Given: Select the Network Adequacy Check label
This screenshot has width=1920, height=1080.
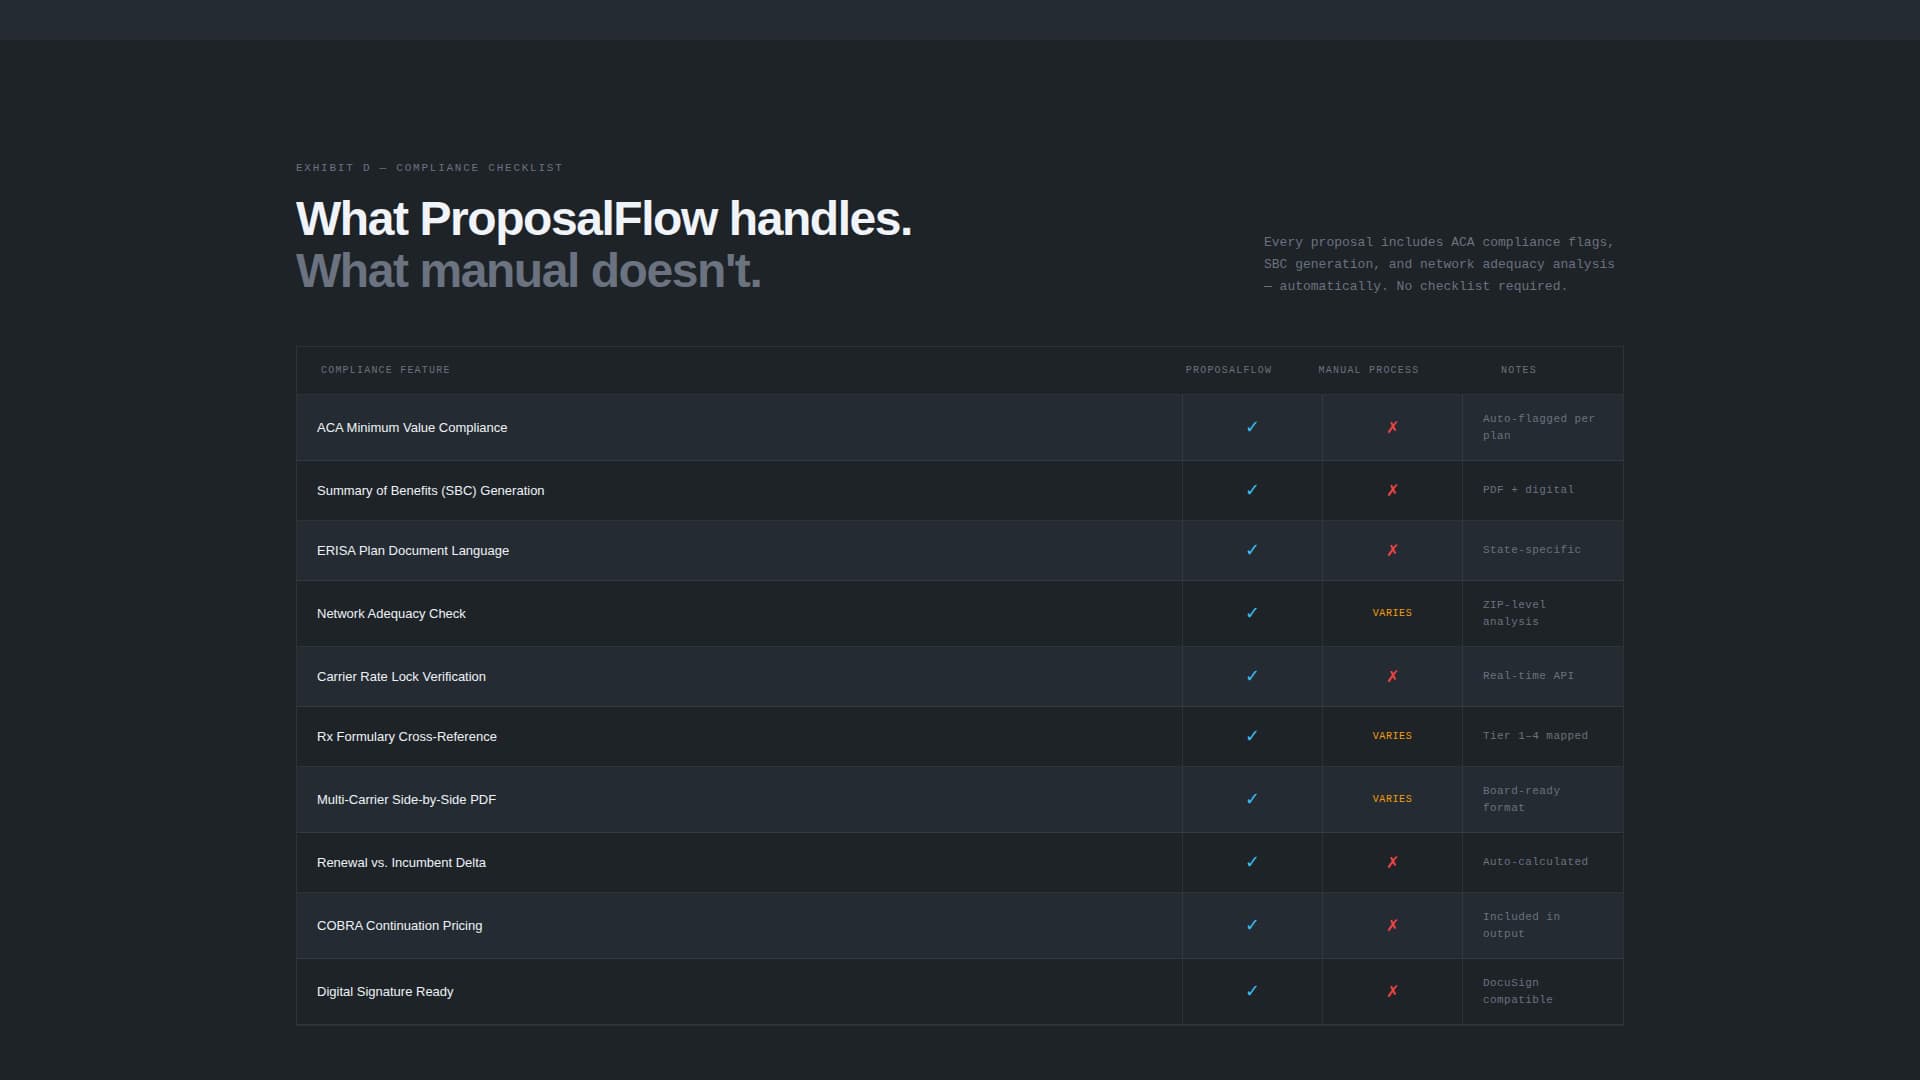Looking at the screenshot, I should coord(391,614).
